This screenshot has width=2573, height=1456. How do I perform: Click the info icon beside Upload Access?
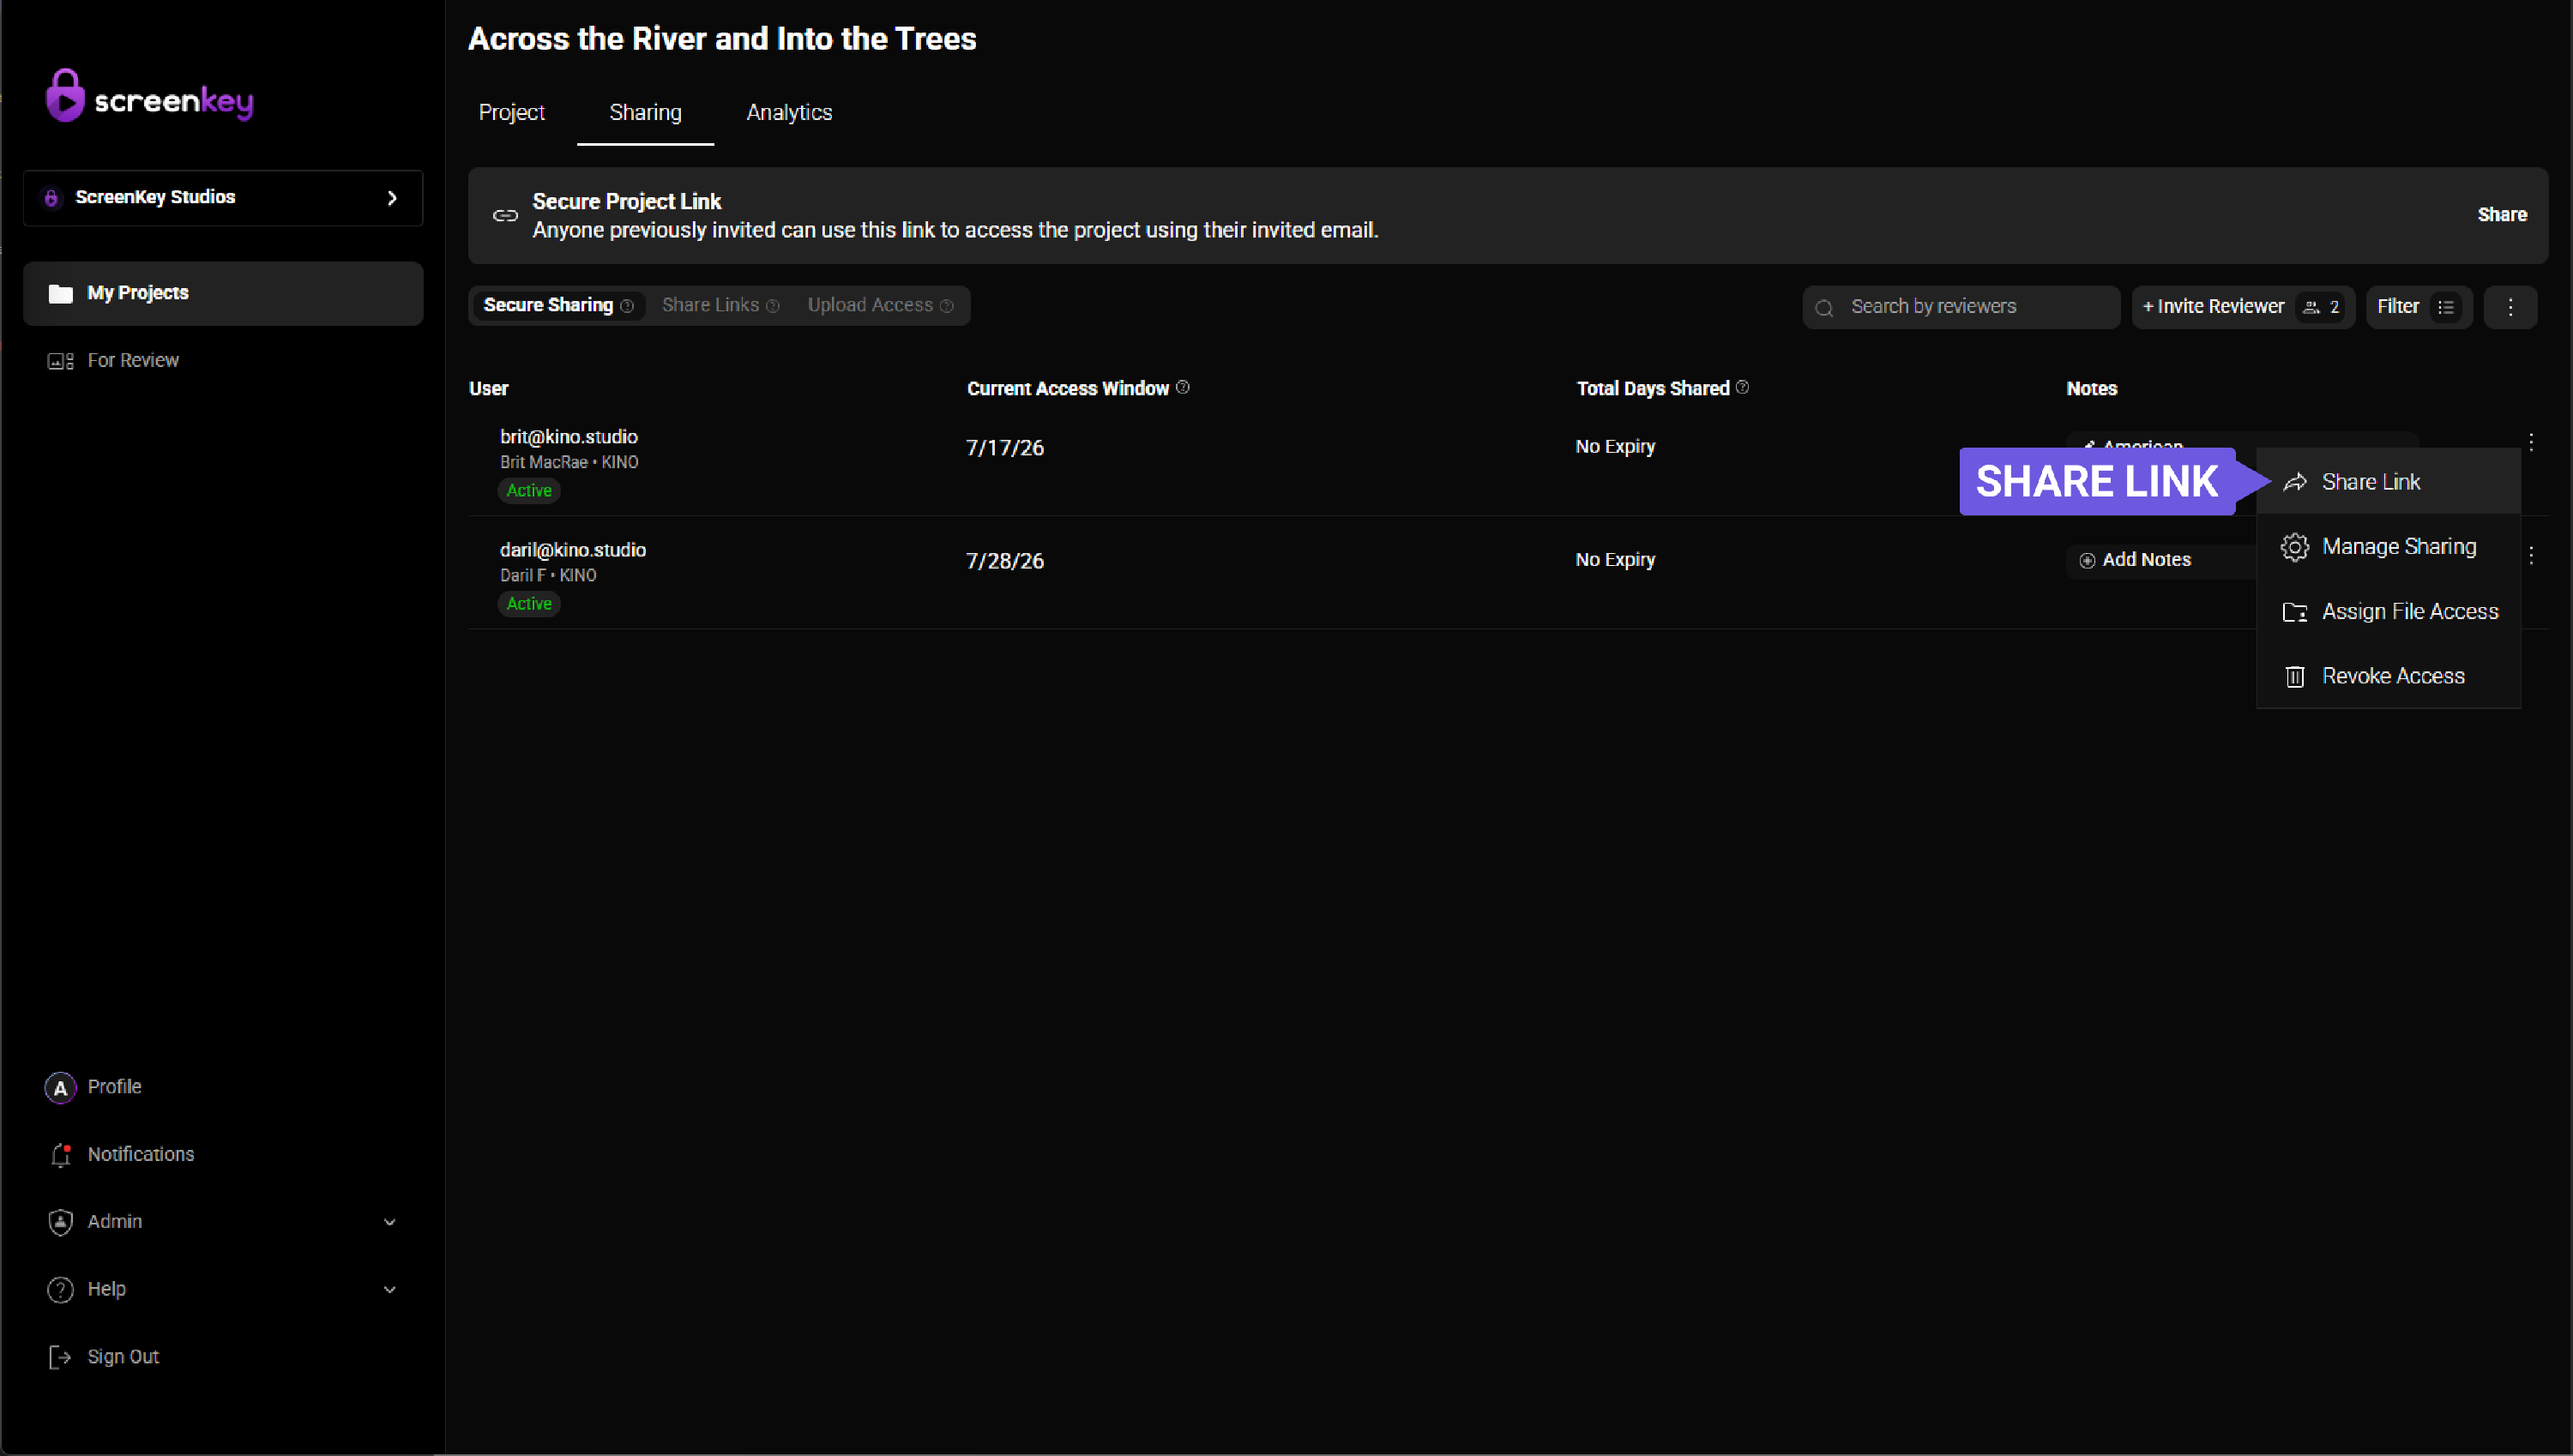pyautogui.click(x=947, y=306)
